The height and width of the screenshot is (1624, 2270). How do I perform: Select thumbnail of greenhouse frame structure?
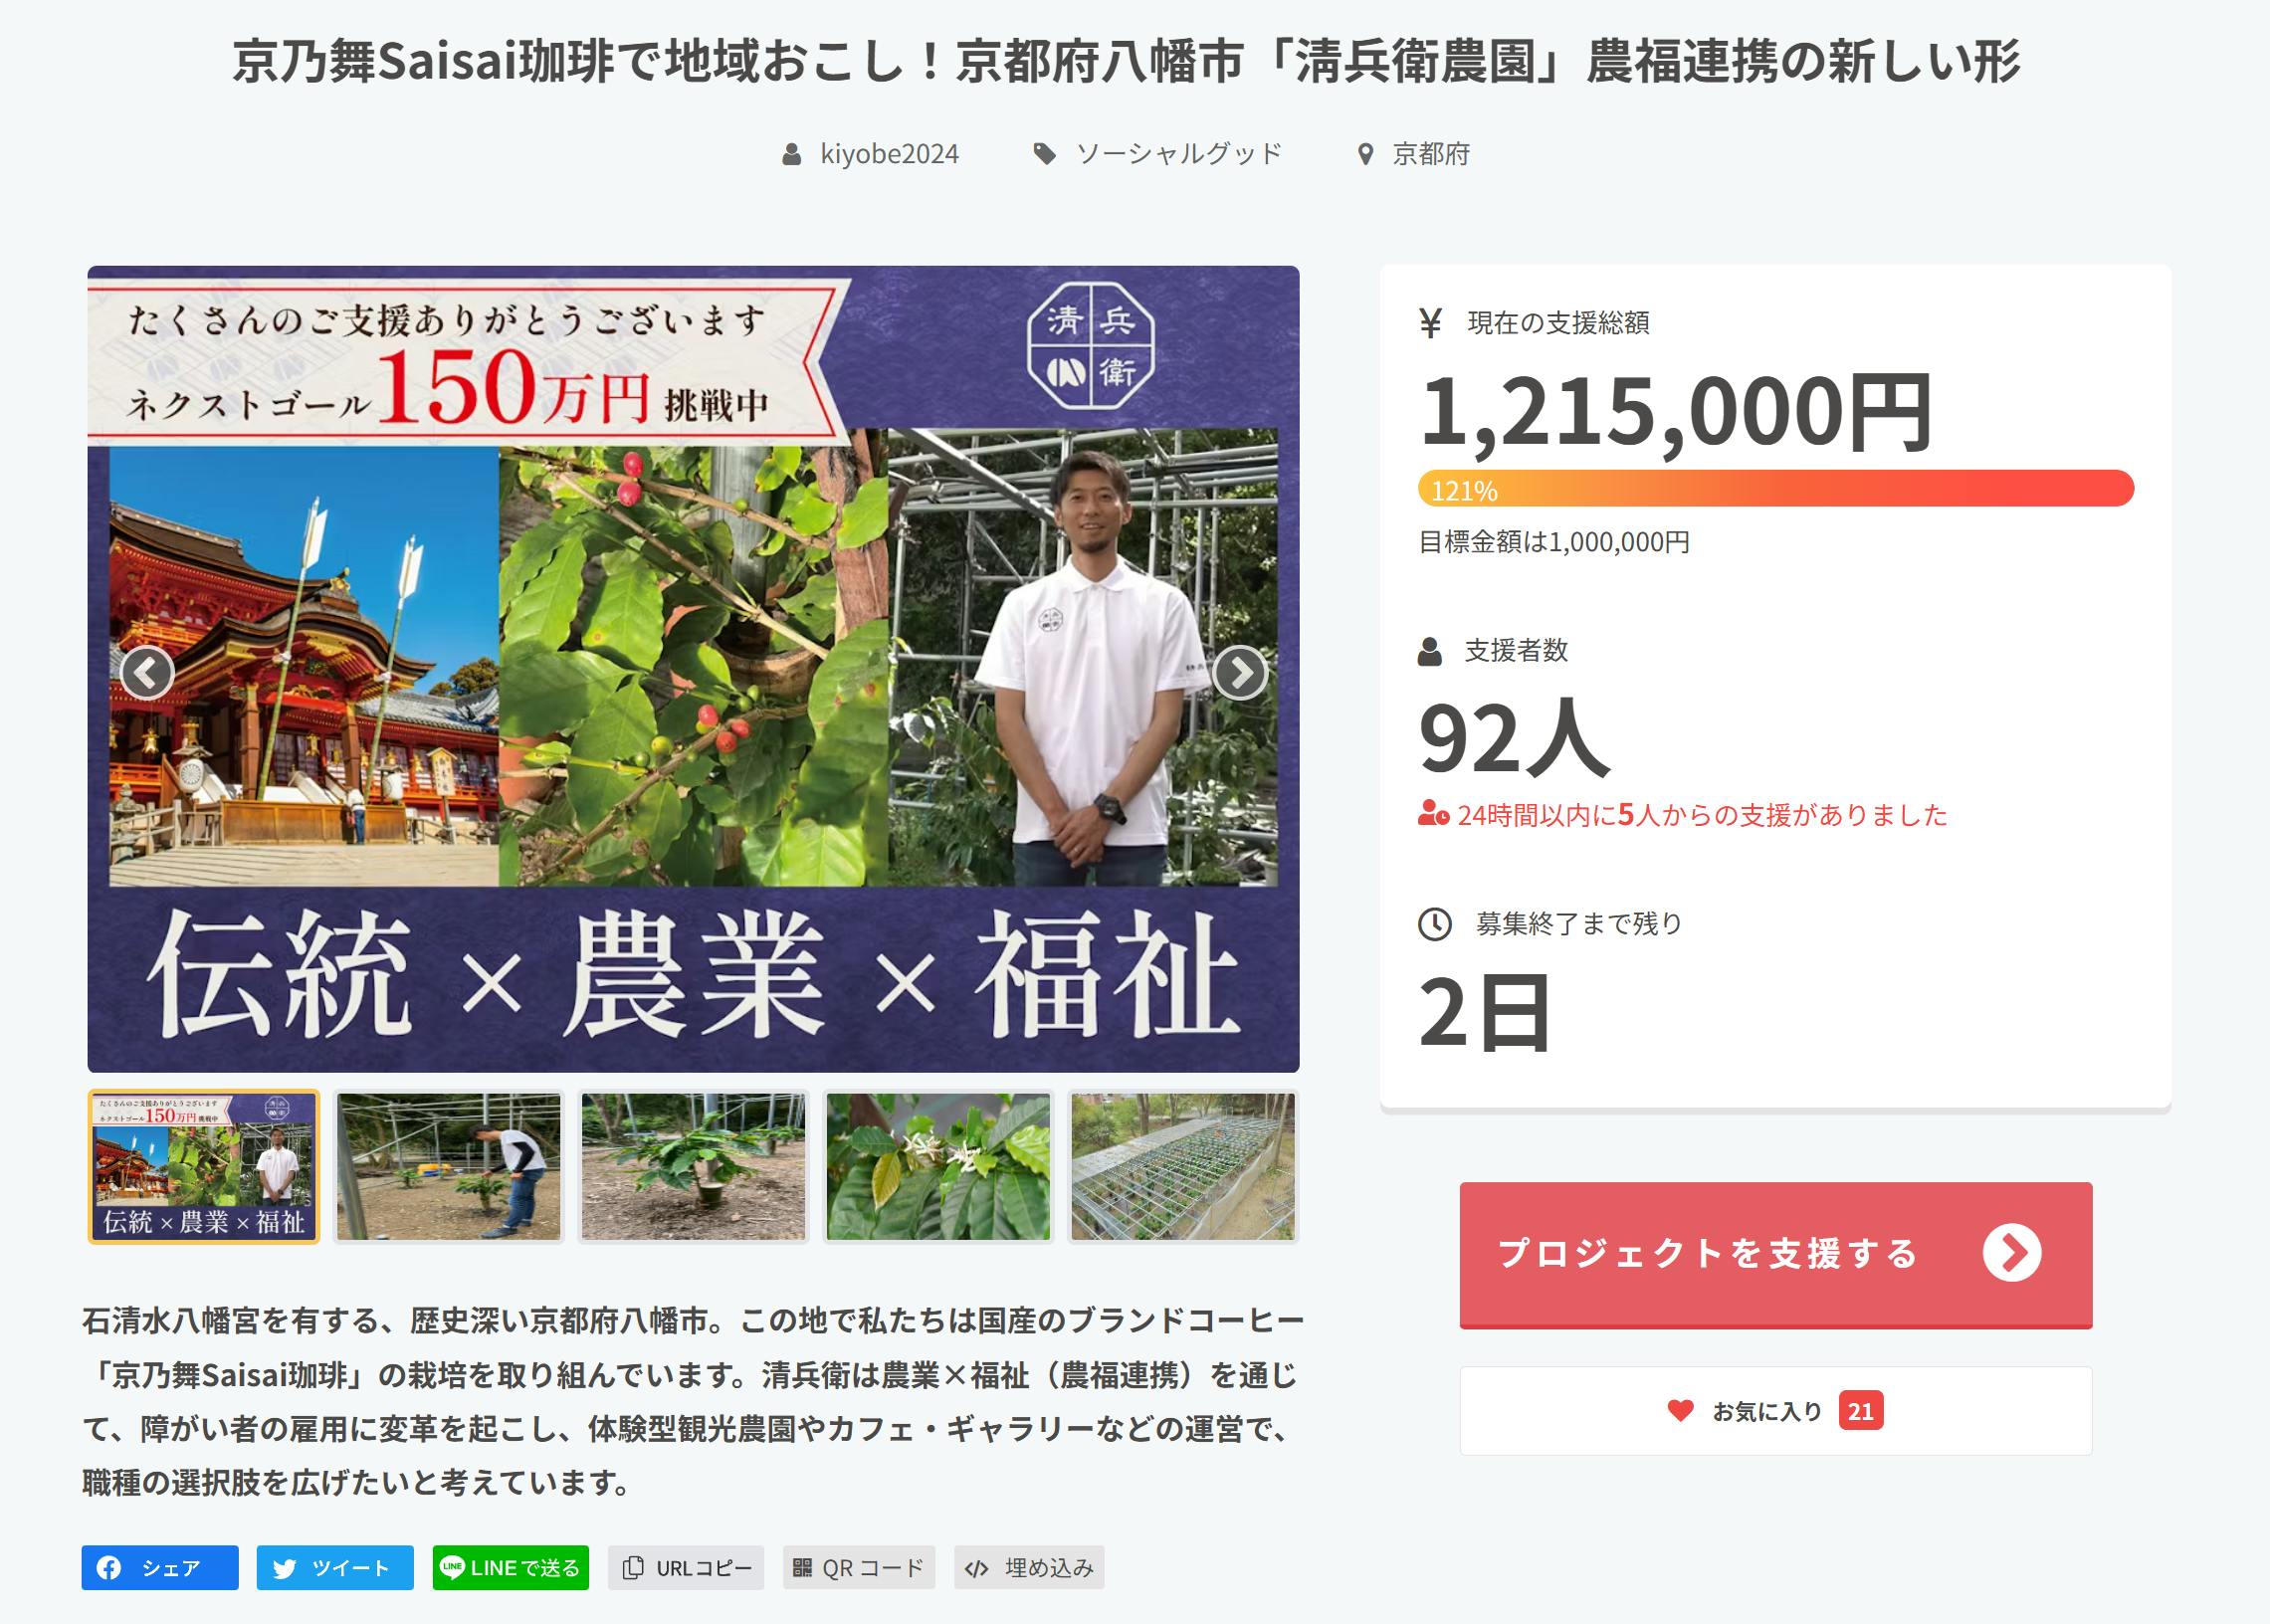[x=1183, y=1166]
